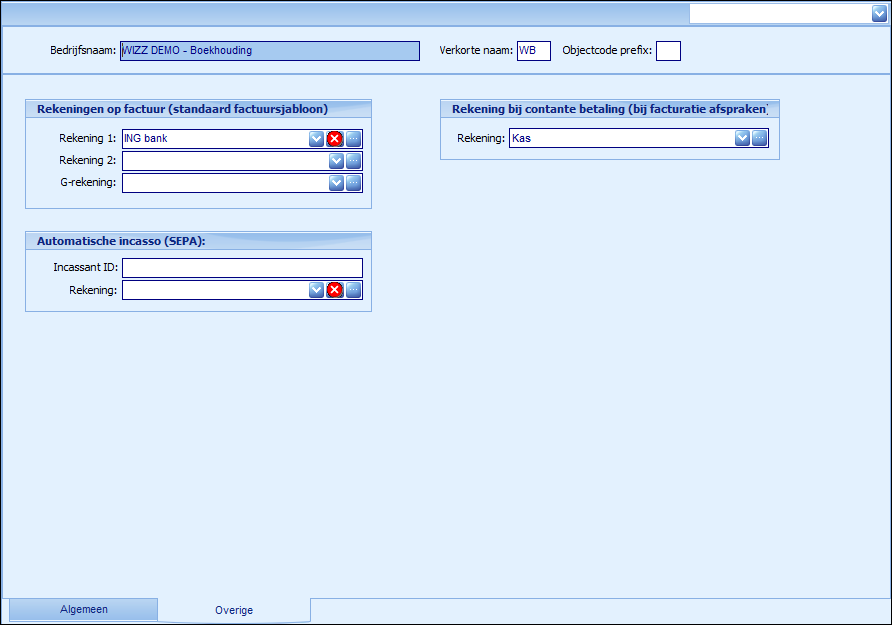892x625 pixels.
Task: Click into the Incassant ID field
Action: pyautogui.click(x=242, y=268)
